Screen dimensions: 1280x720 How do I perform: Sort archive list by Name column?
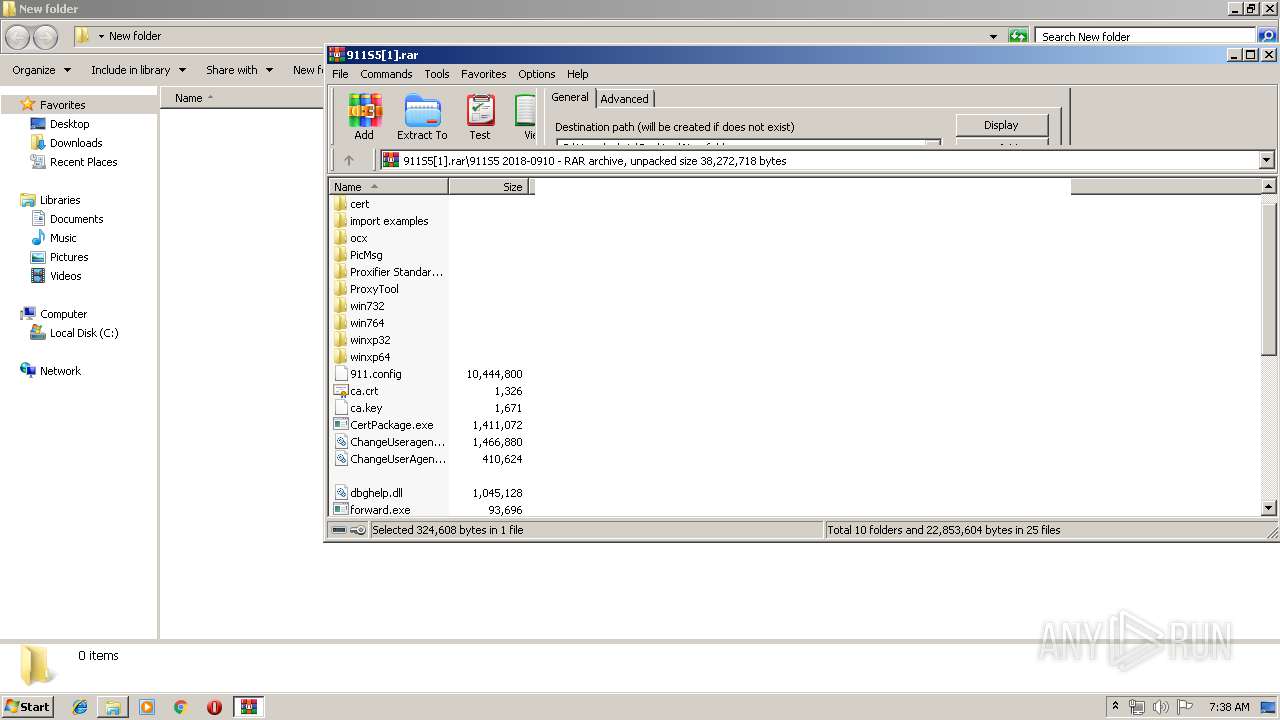coord(388,187)
